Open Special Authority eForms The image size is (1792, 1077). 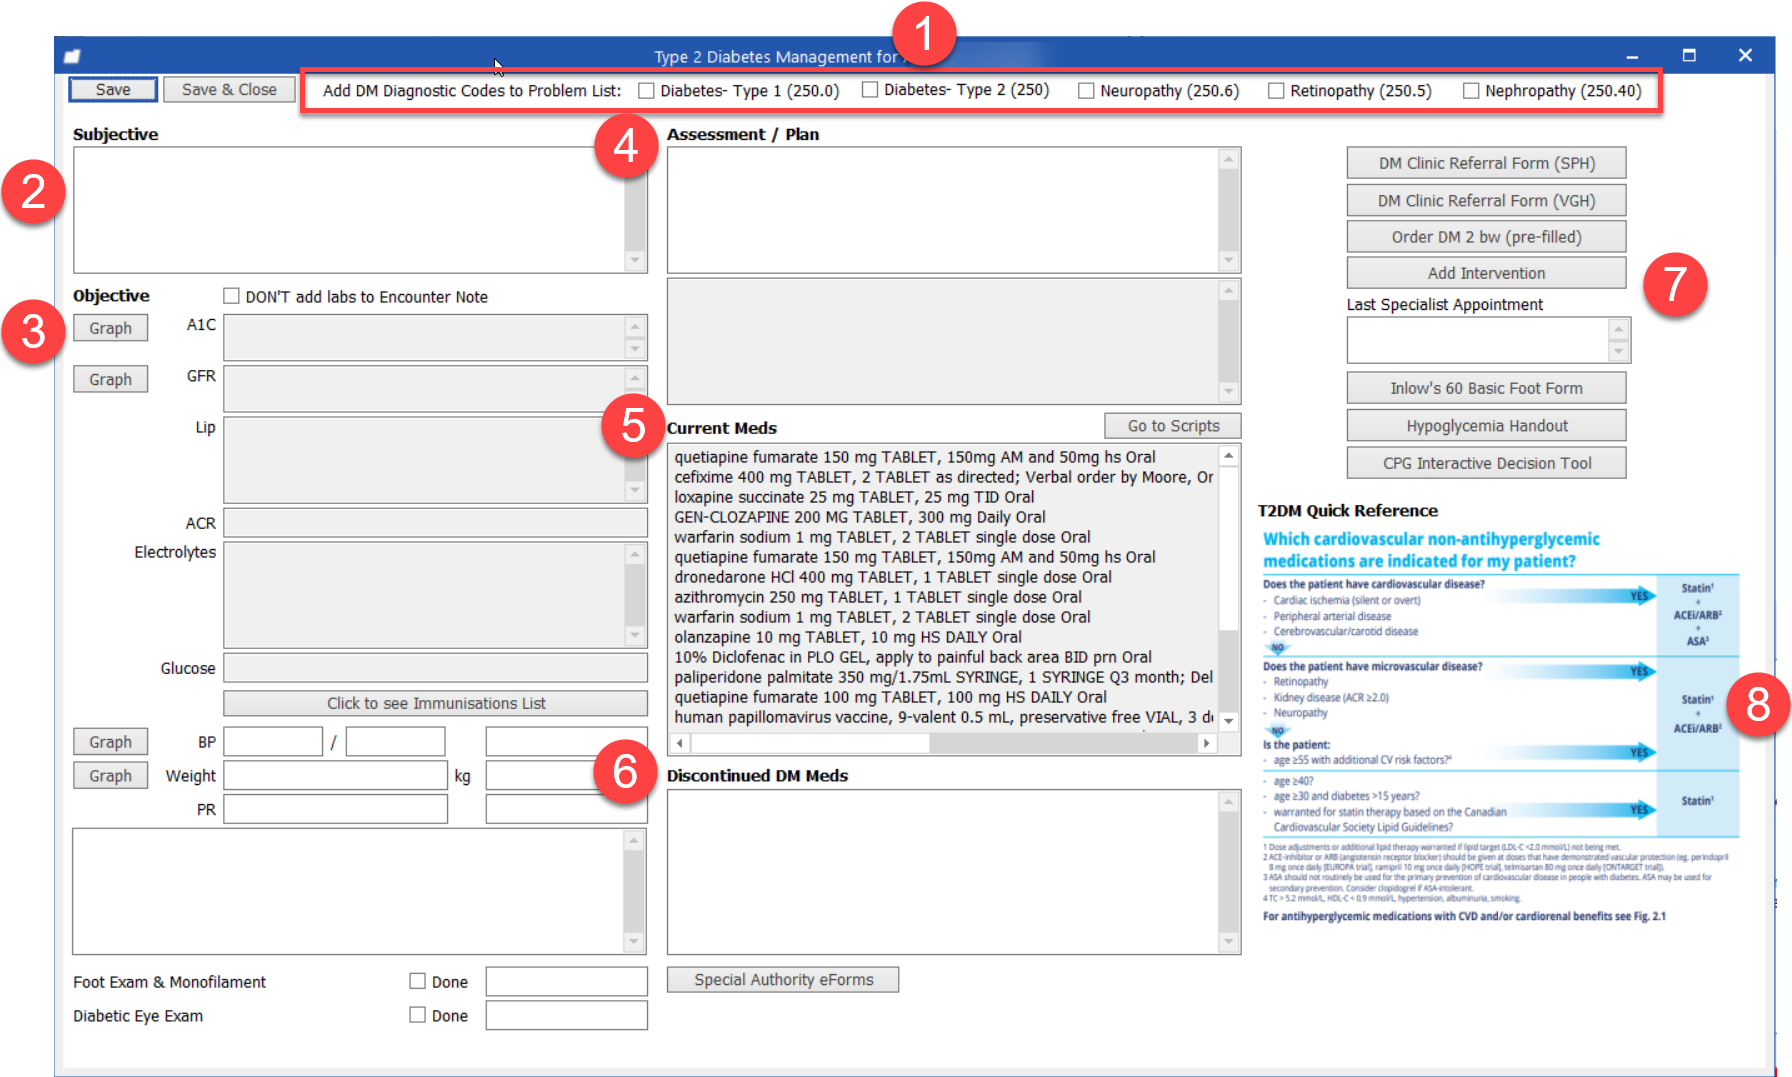pyautogui.click(x=783, y=980)
